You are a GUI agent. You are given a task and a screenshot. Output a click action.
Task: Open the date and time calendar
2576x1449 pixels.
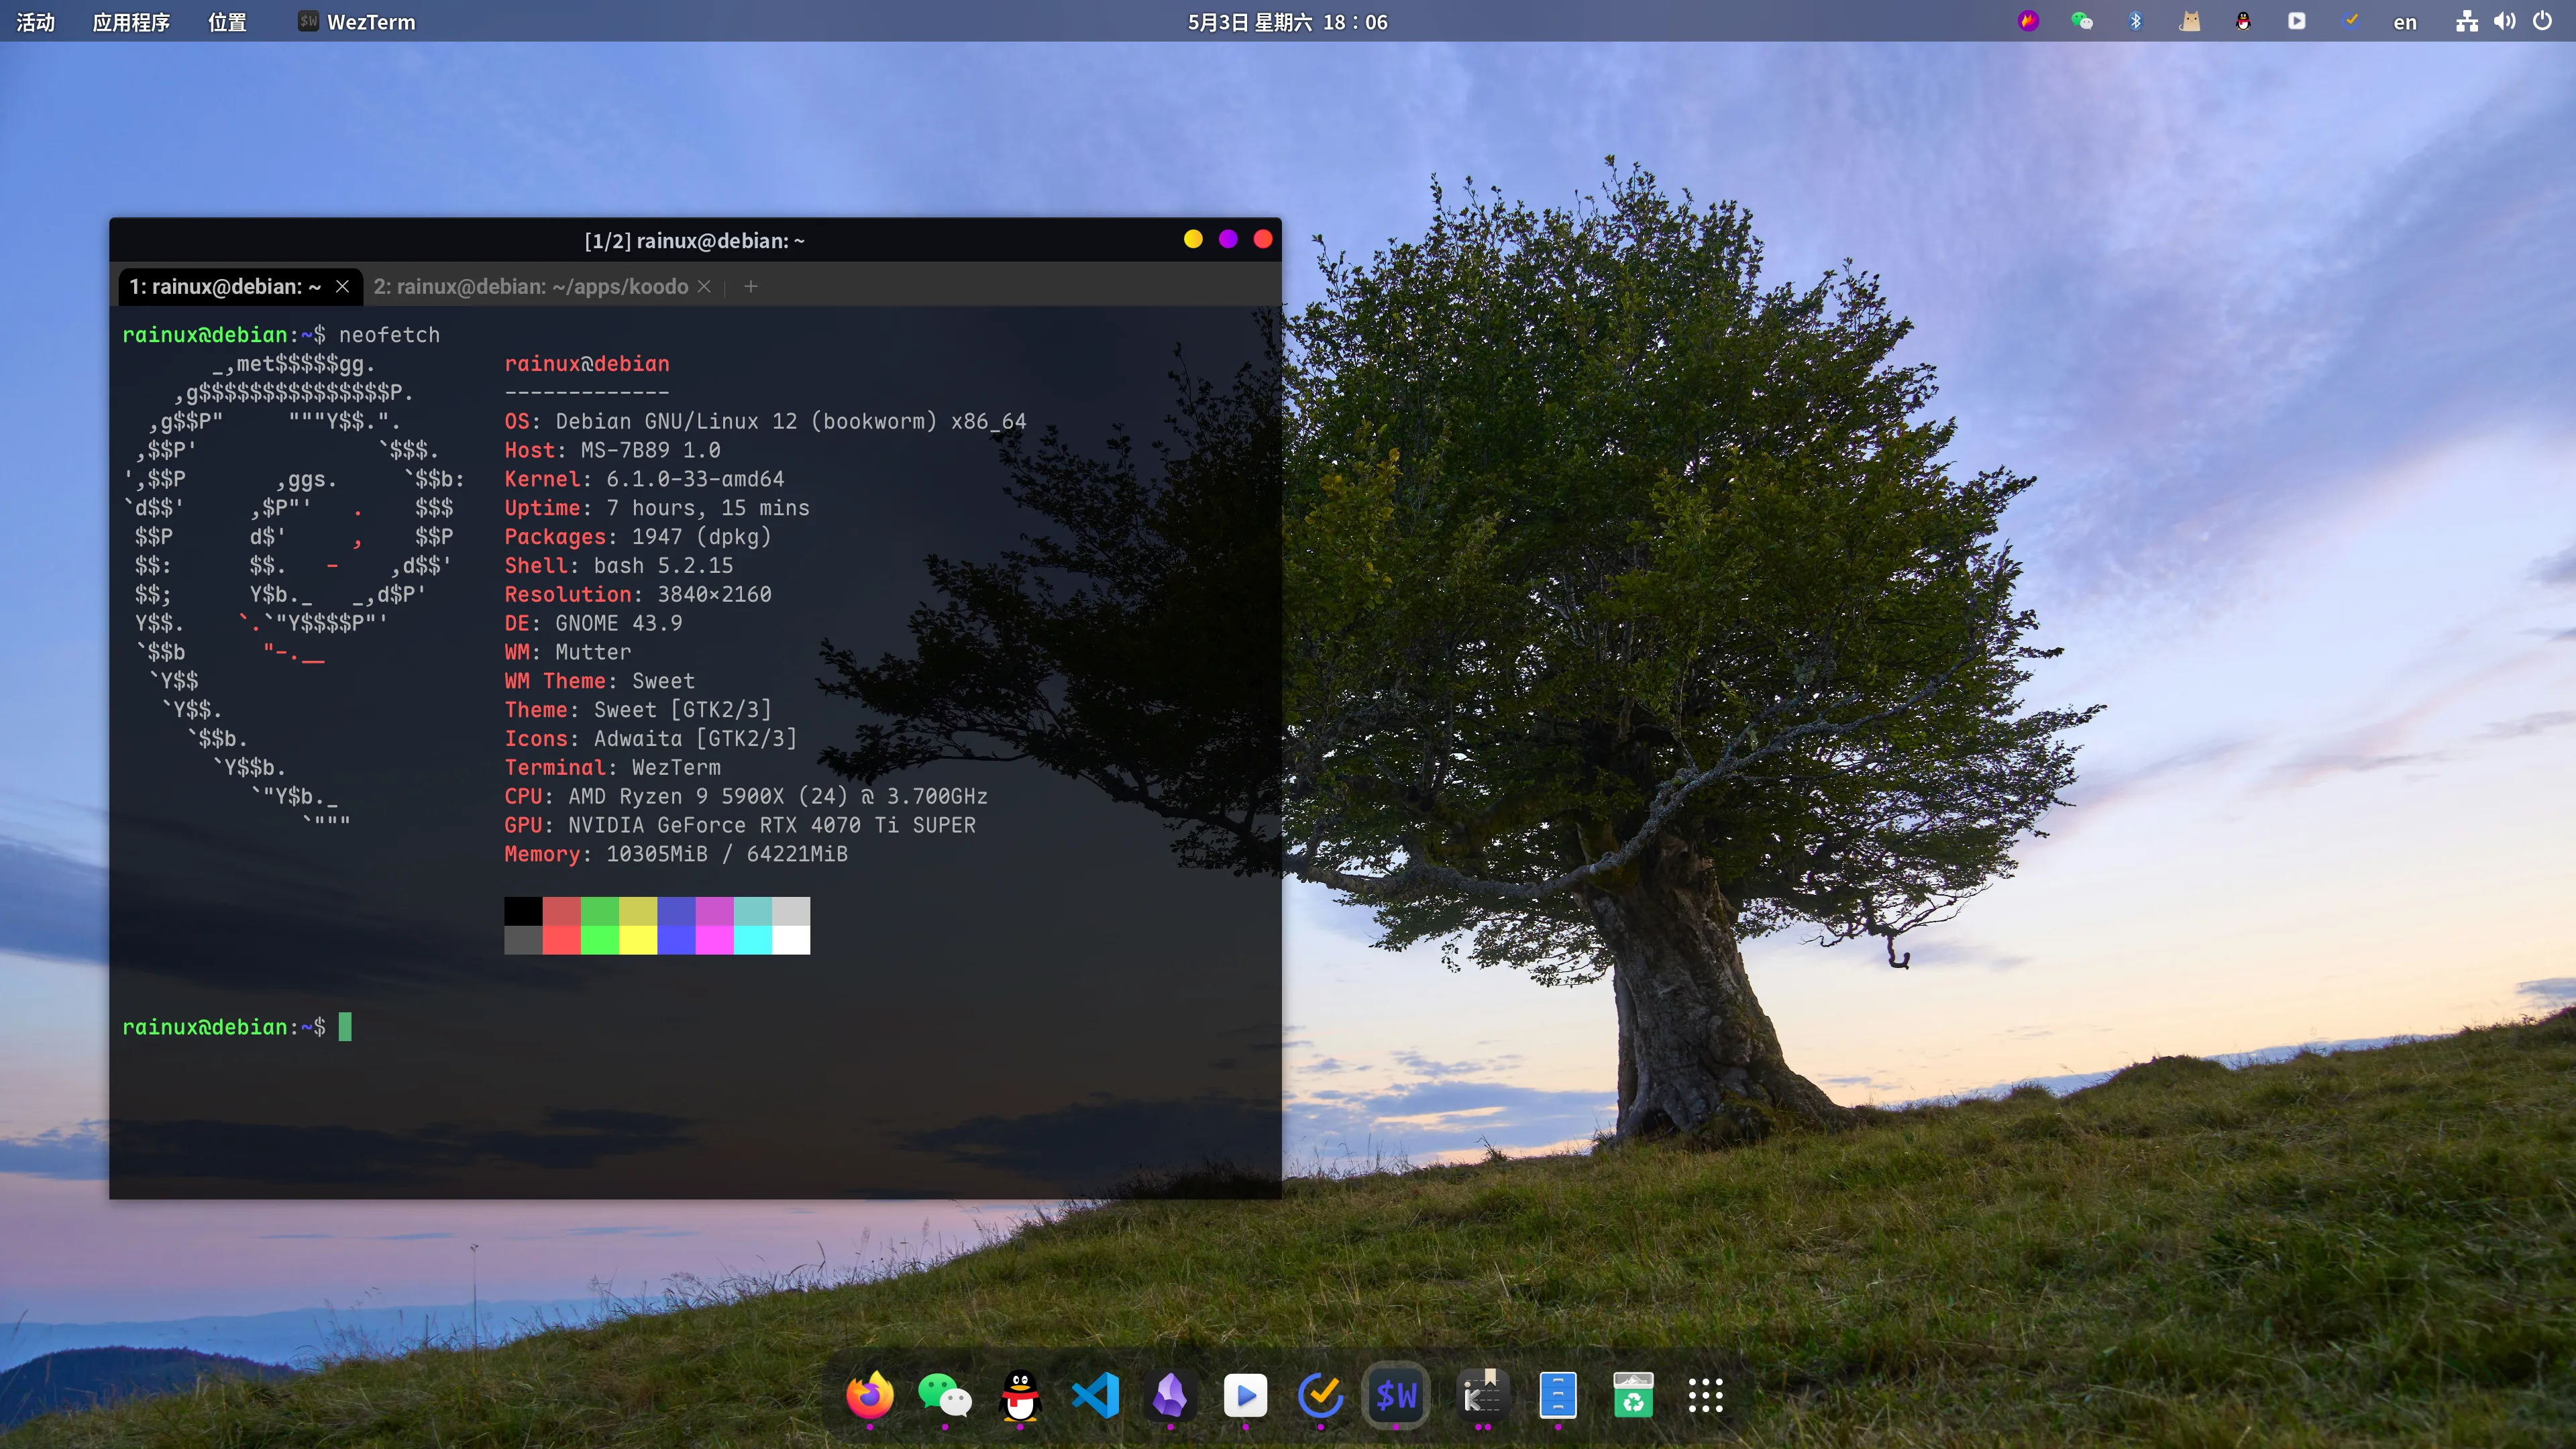pyautogui.click(x=1287, y=22)
